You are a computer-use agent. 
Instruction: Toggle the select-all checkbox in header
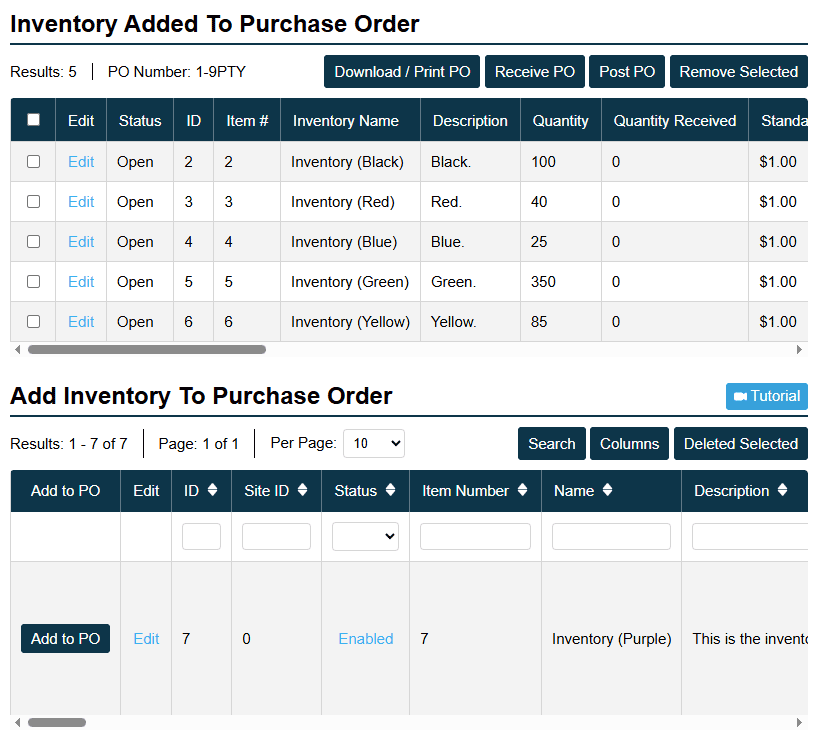33,120
